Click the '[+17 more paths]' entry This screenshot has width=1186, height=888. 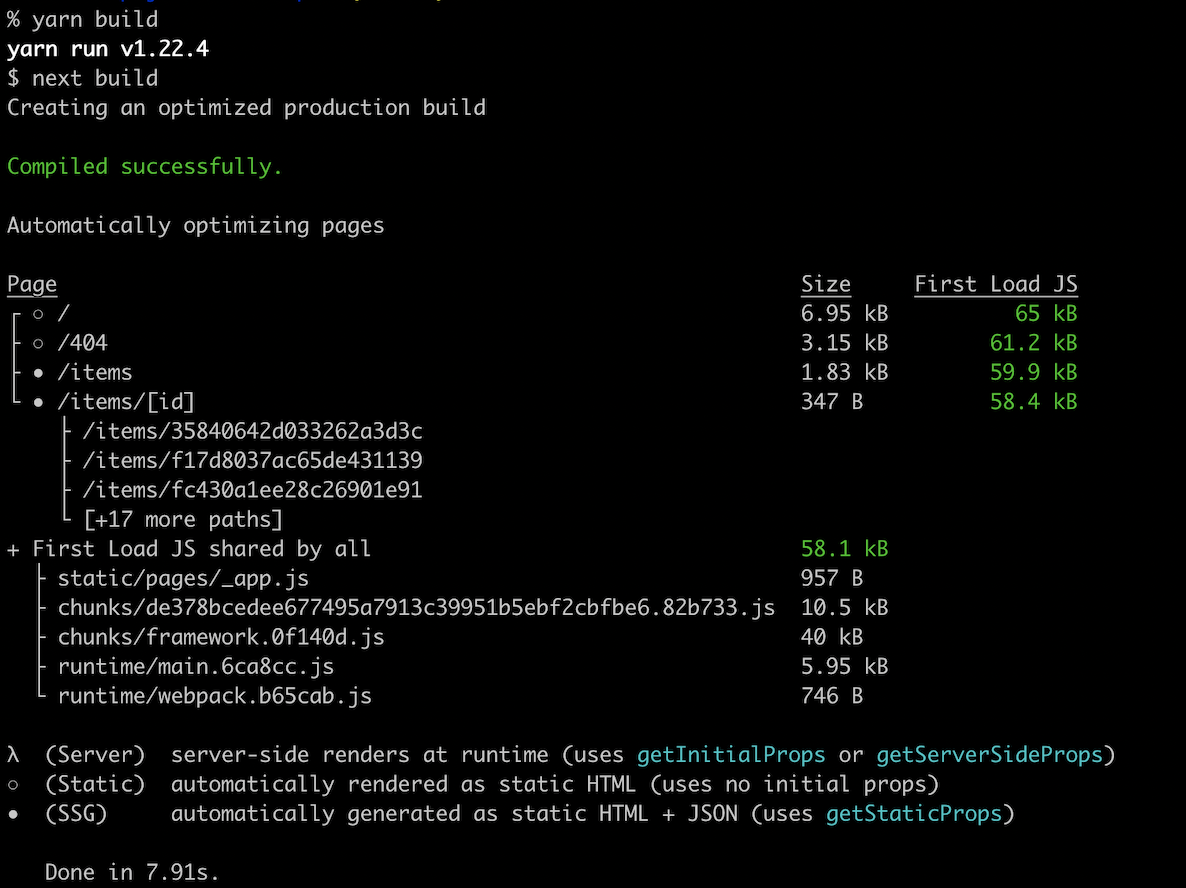point(183,520)
